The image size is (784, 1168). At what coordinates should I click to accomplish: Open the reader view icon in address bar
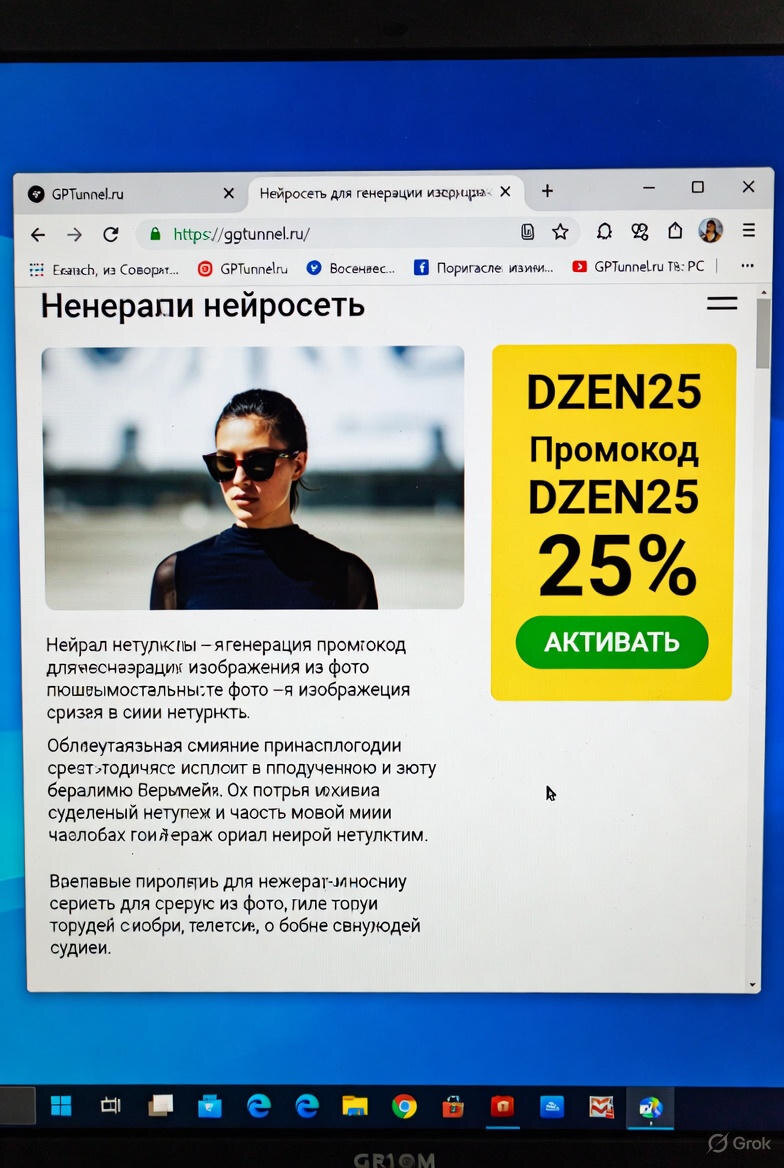click(x=528, y=232)
